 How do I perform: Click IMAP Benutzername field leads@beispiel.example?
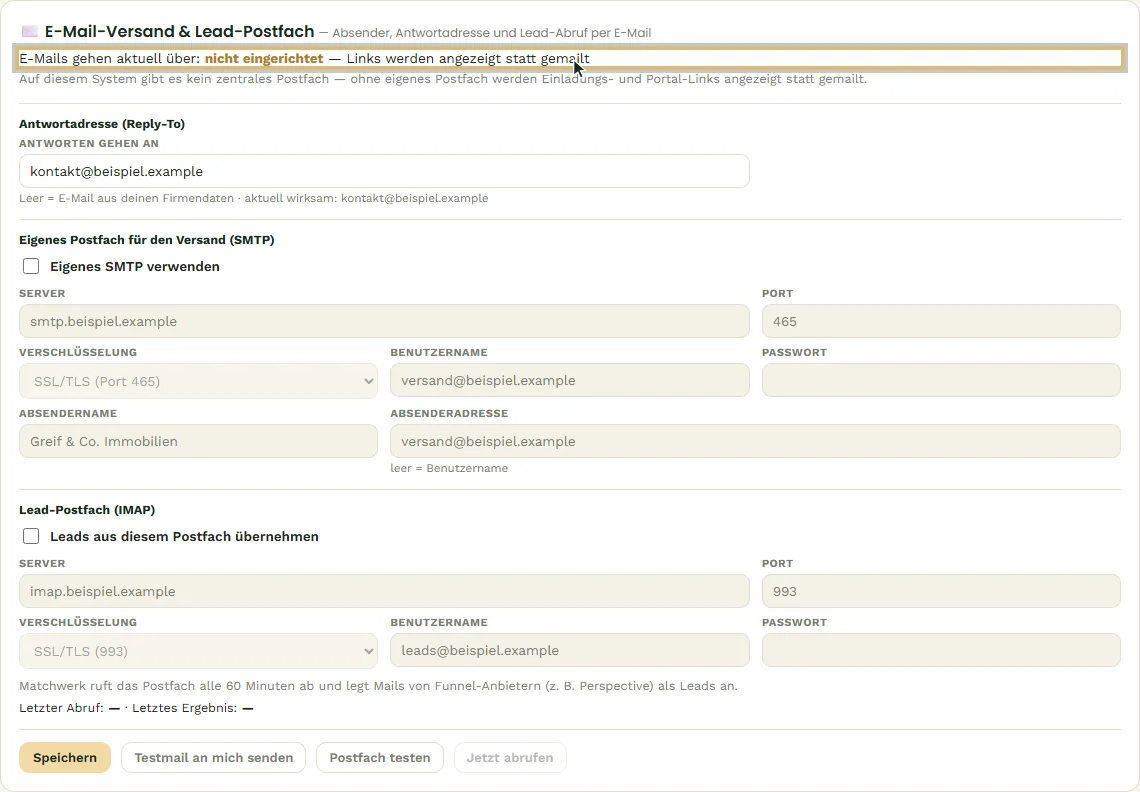pyautogui.click(x=569, y=650)
